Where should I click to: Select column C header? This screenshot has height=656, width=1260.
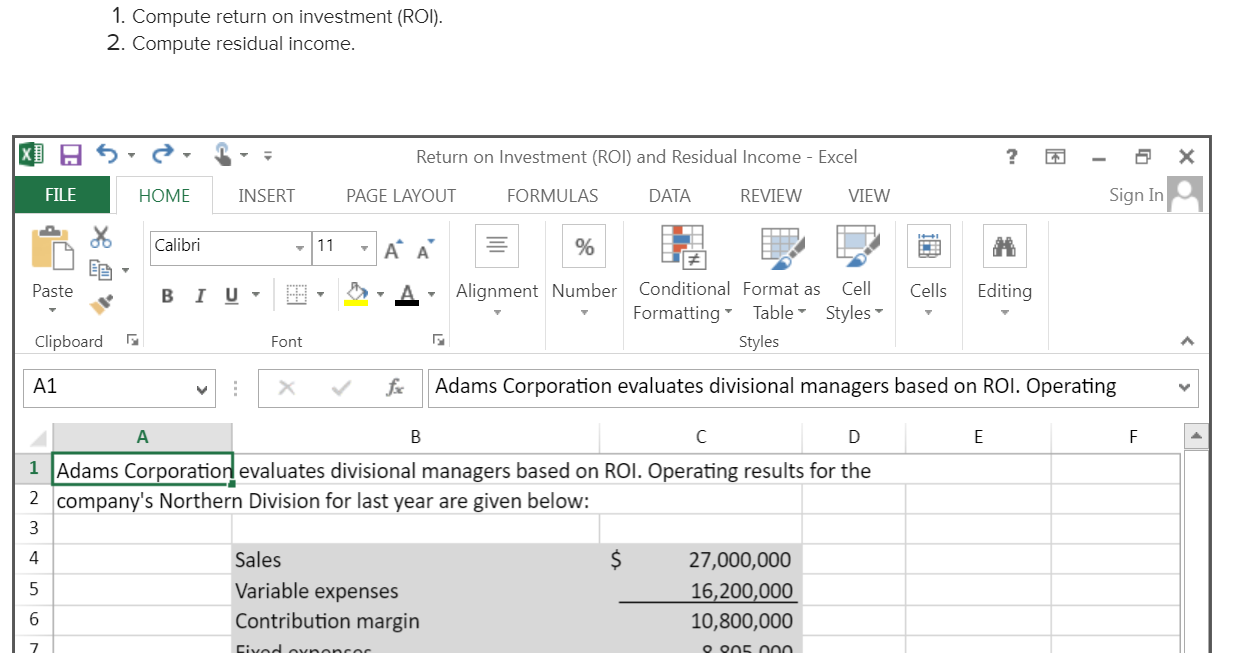[x=701, y=437]
